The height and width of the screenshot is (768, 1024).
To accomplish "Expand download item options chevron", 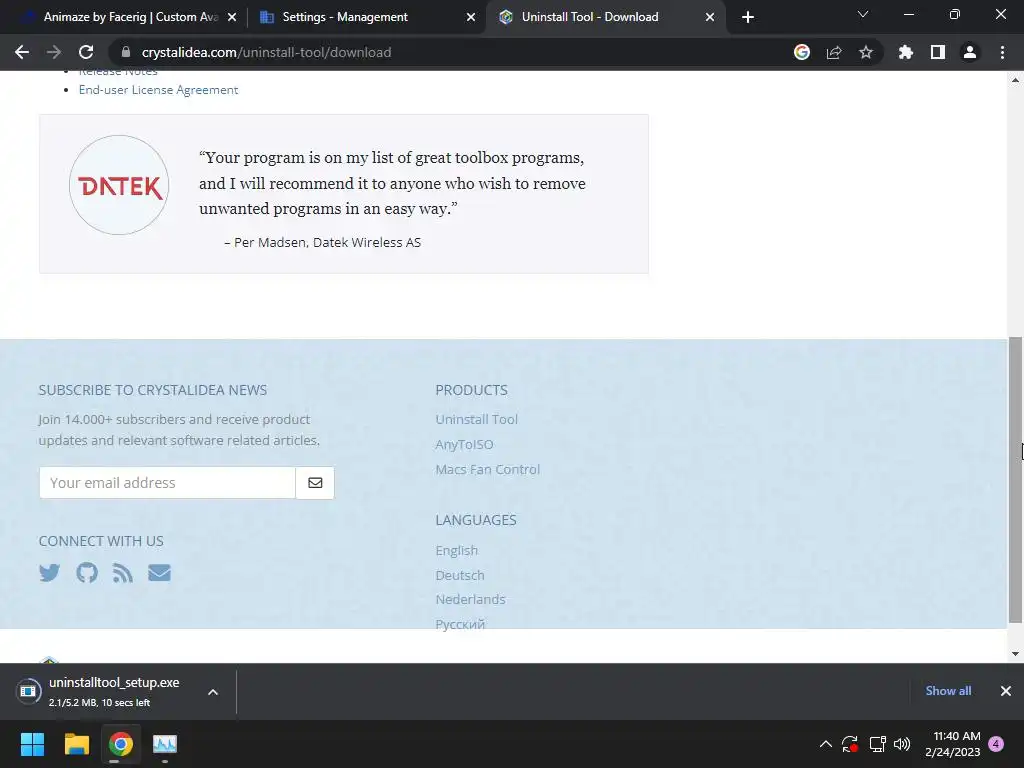I will pyautogui.click(x=213, y=692).
